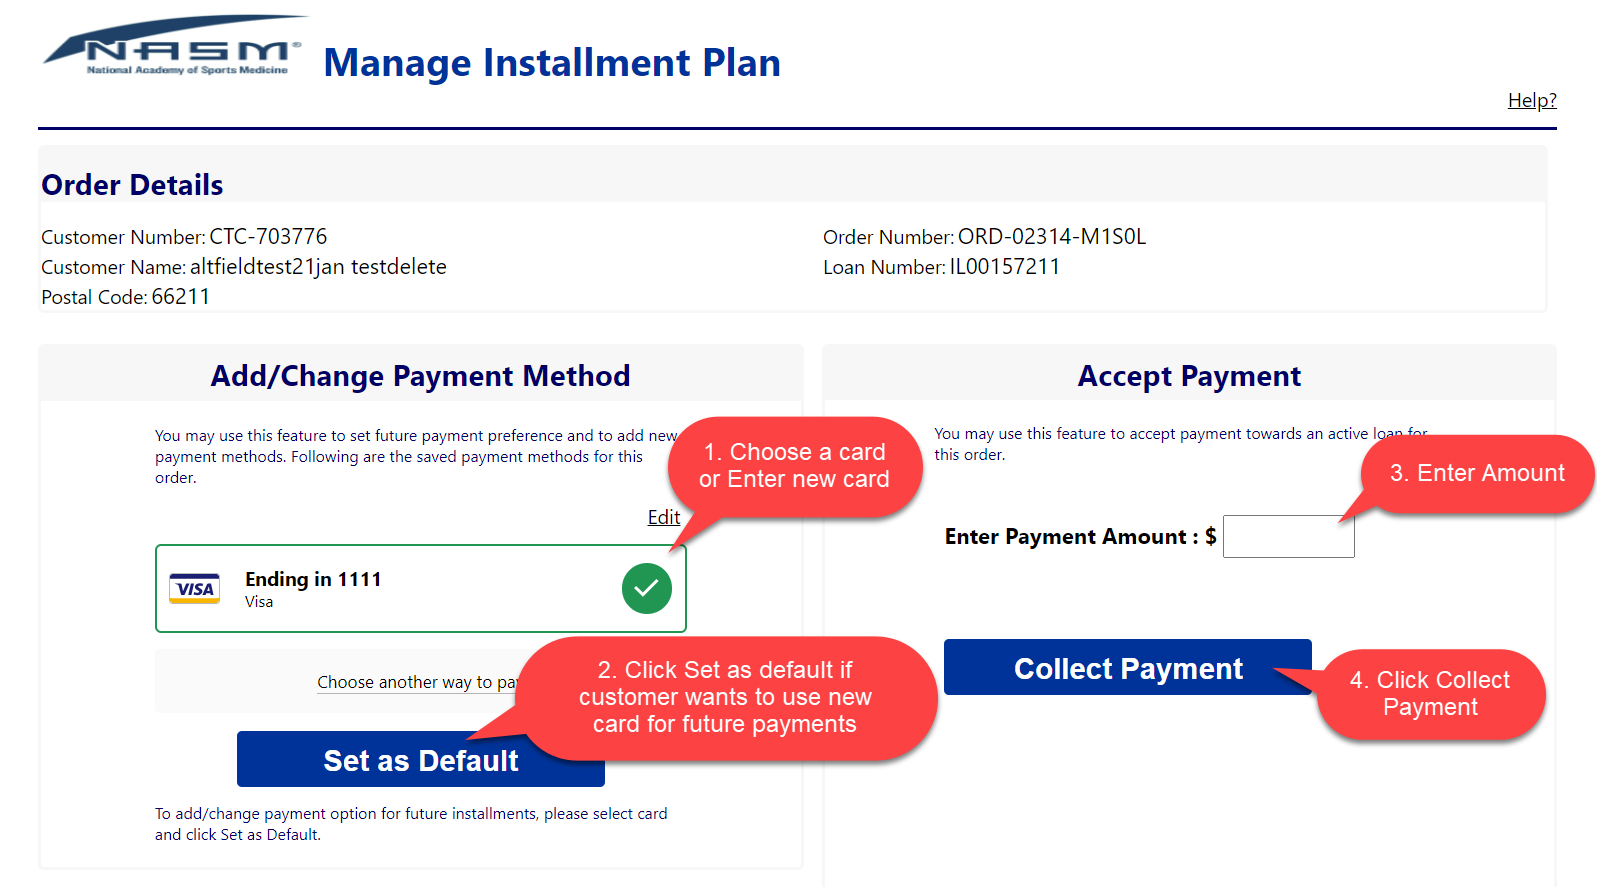Select the card Ending in 1111 text
Screen dimensions: 1597x887
click(x=313, y=579)
